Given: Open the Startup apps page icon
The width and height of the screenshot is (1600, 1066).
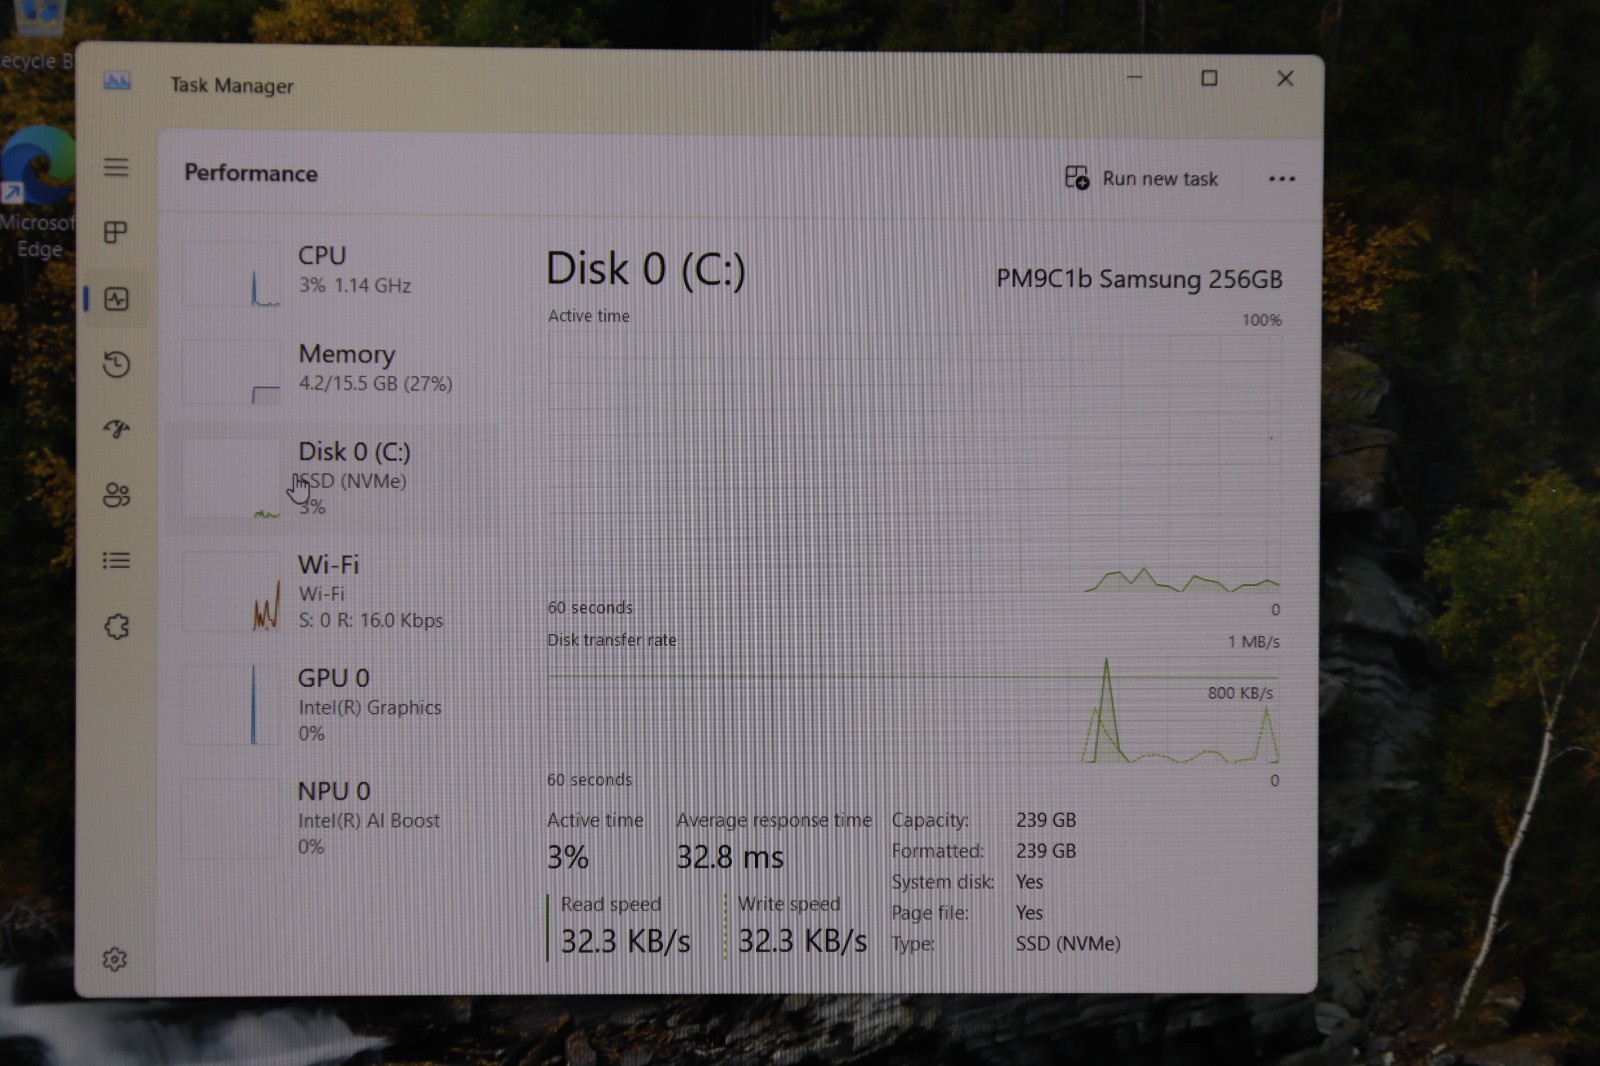Looking at the screenshot, I should click(x=116, y=429).
